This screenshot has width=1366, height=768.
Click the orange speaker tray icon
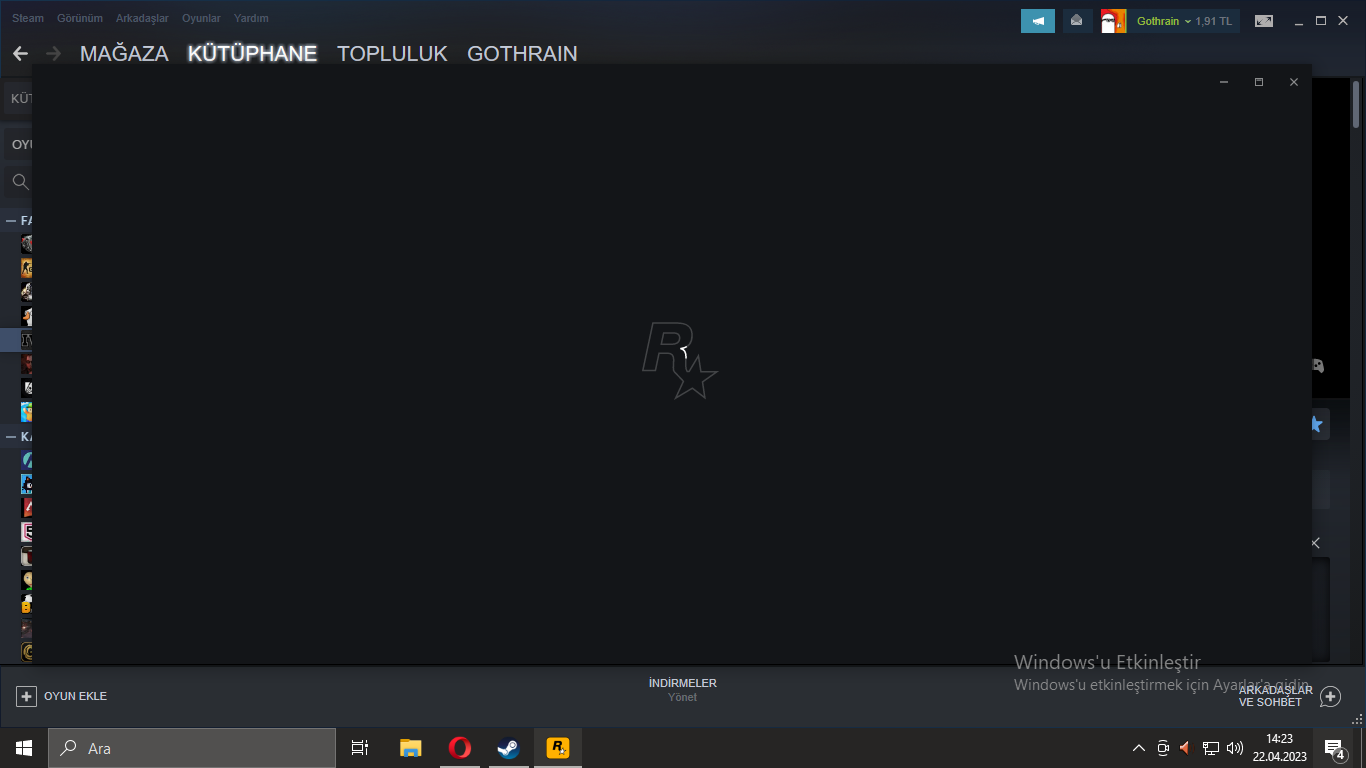coord(1186,748)
